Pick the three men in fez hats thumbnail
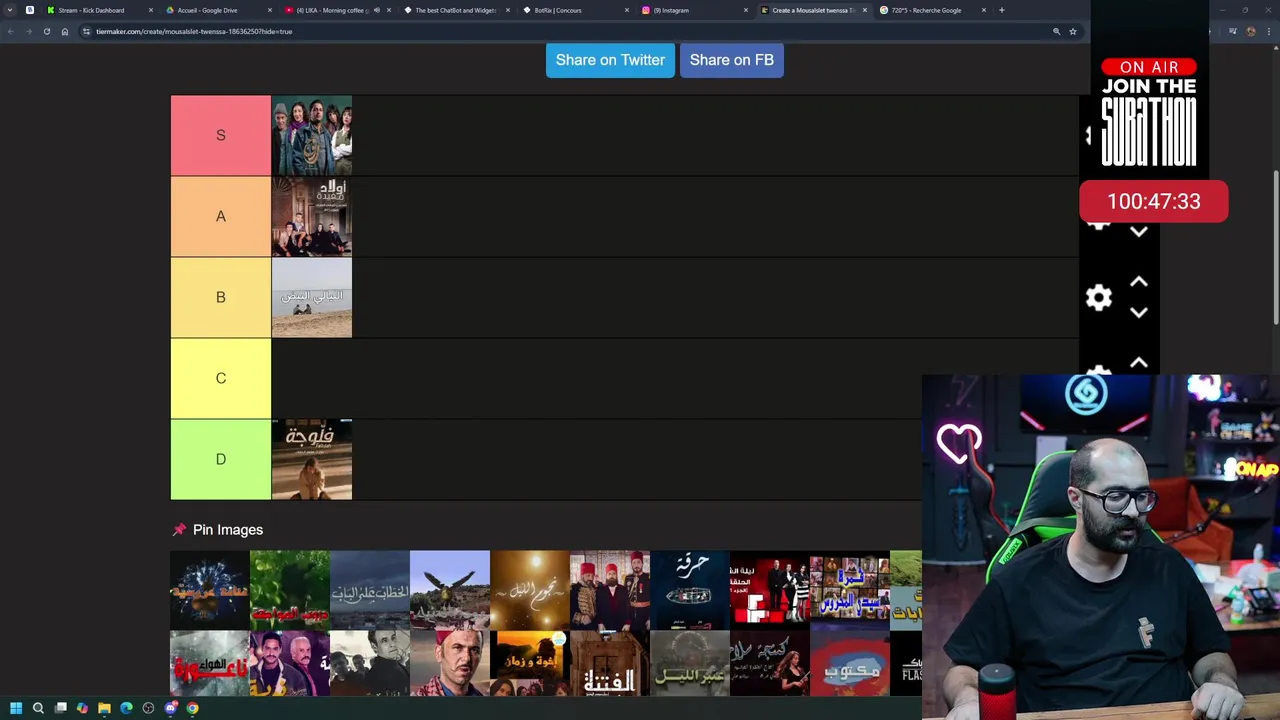The height and width of the screenshot is (720, 1280). point(609,590)
